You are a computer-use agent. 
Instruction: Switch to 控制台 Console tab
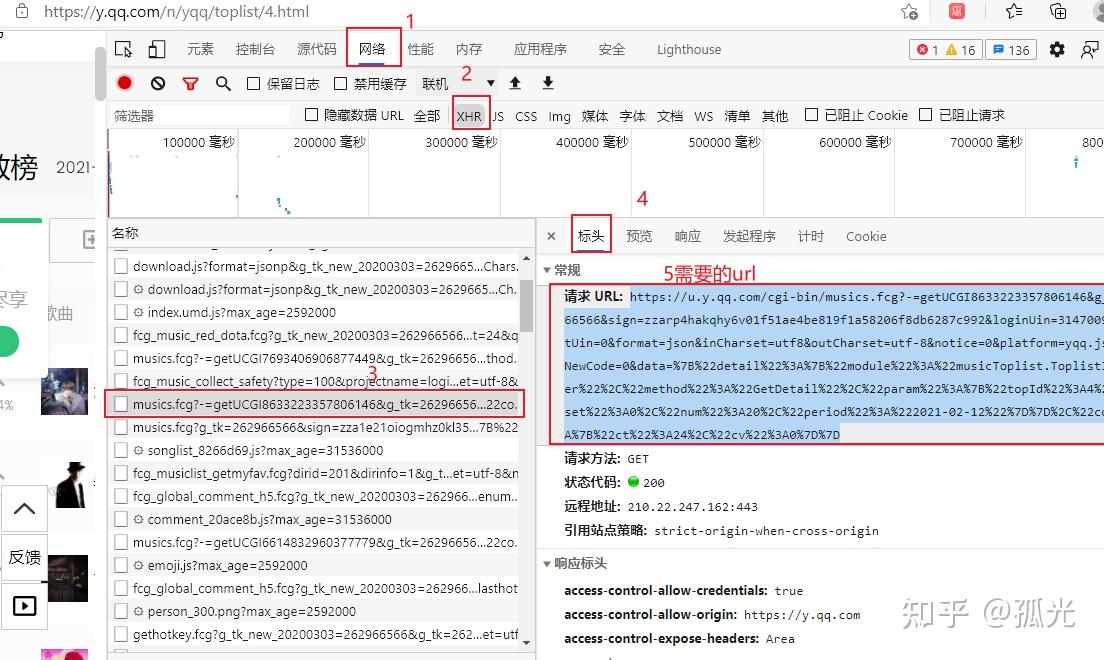point(255,49)
